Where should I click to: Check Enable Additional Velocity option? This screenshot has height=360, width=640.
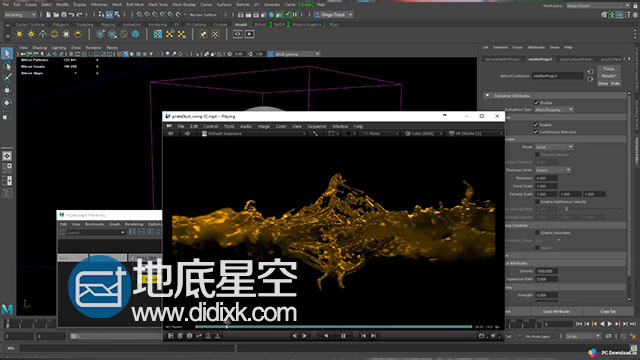pos(537,202)
